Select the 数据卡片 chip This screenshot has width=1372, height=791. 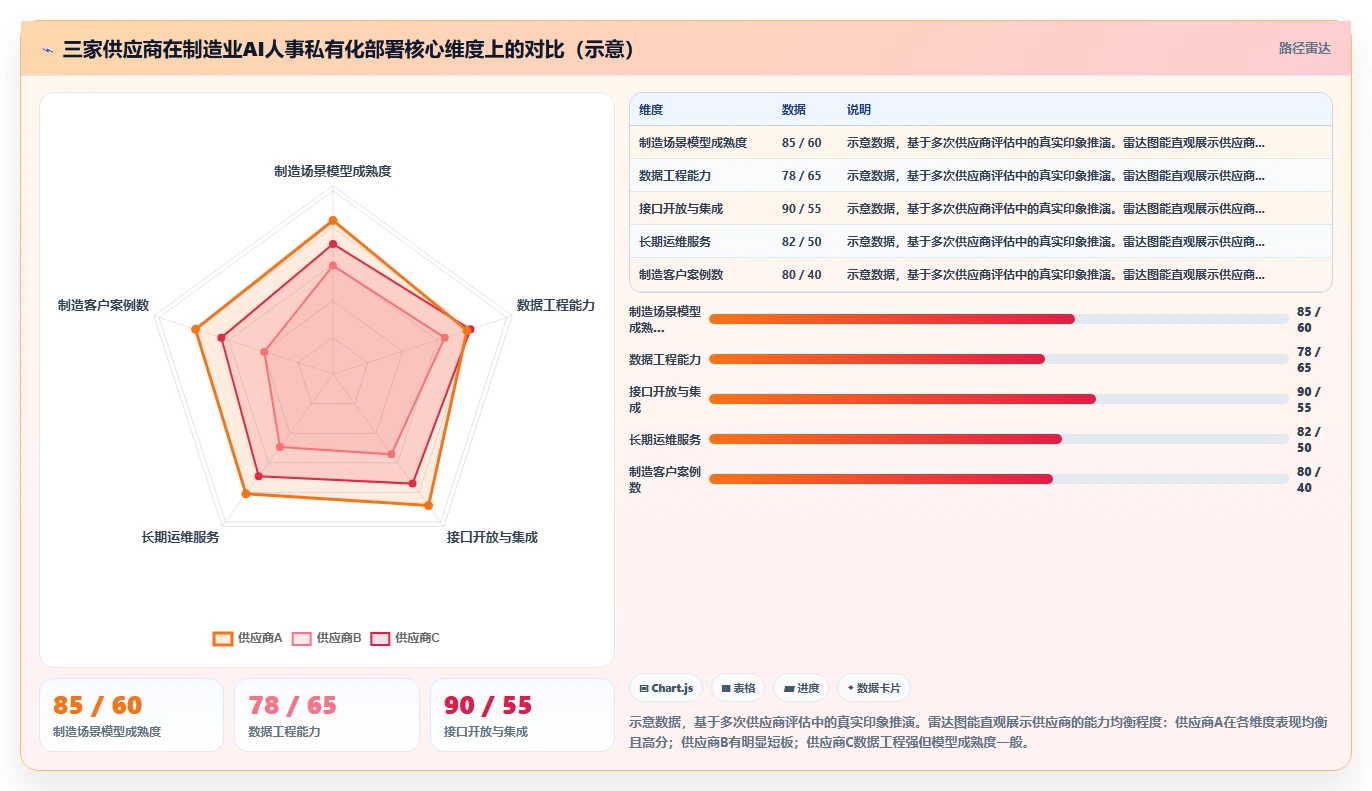(874, 688)
